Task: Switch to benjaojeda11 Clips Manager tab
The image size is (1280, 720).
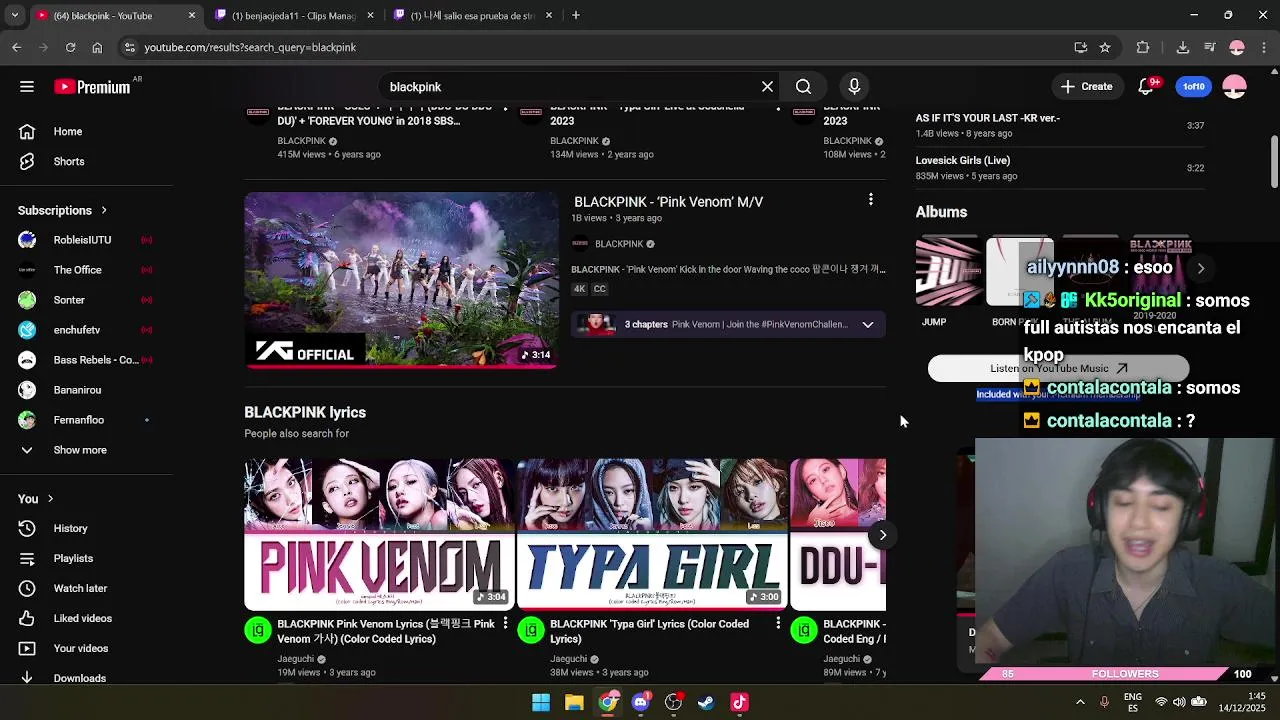Action: [x=293, y=16]
